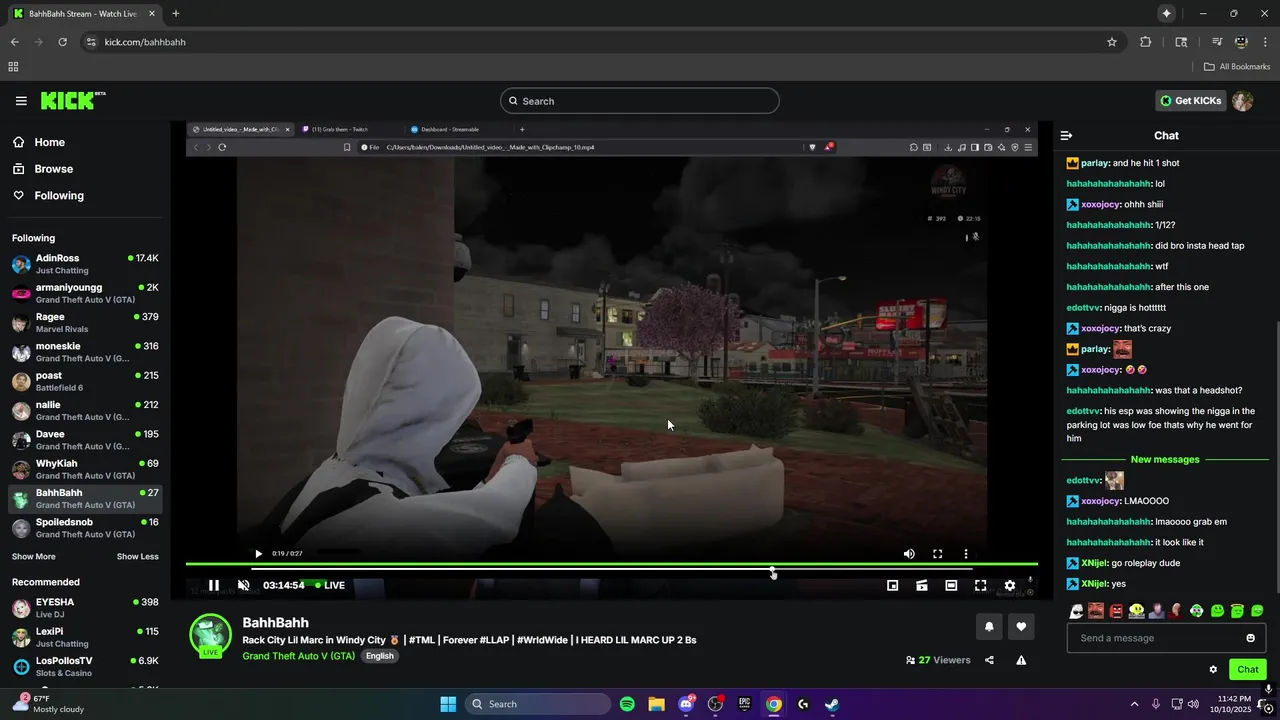Unmute the stream volume icon

(243, 585)
